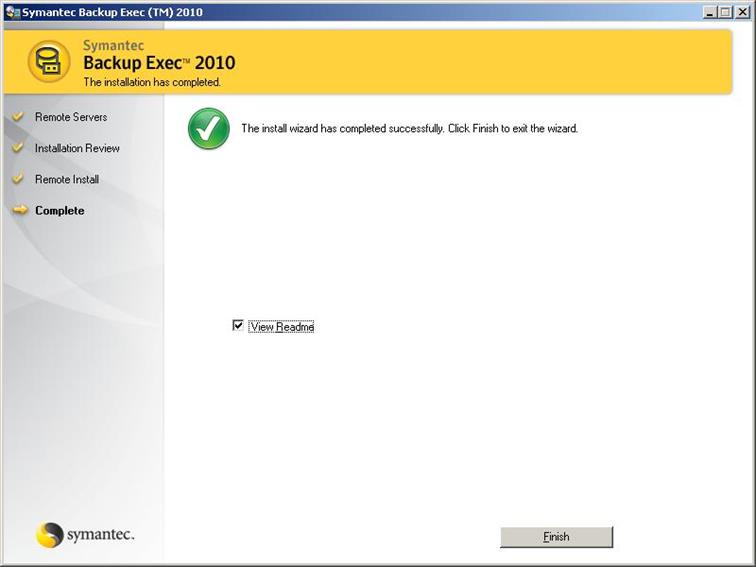The height and width of the screenshot is (567, 756).
Task: Uncheck the View Readme checkbox
Action: click(x=238, y=325)
